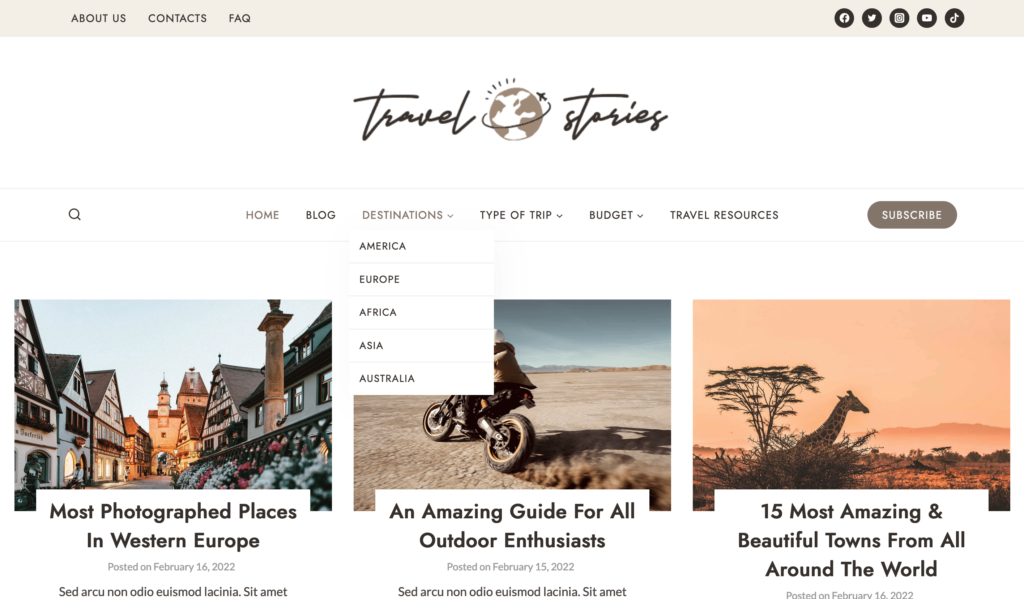Click the Travel Stories globe logo
The height and width of the screenshot is (599, 1024).
click(x=511, y=111)
